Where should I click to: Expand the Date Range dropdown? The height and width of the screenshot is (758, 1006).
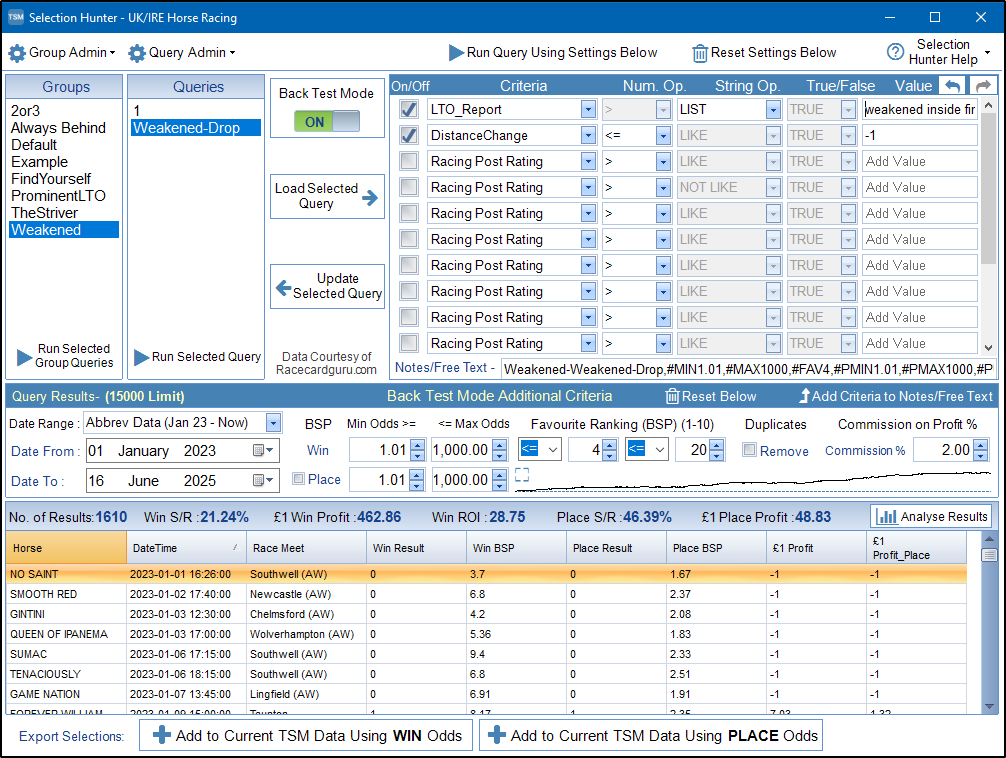[273, 423]
